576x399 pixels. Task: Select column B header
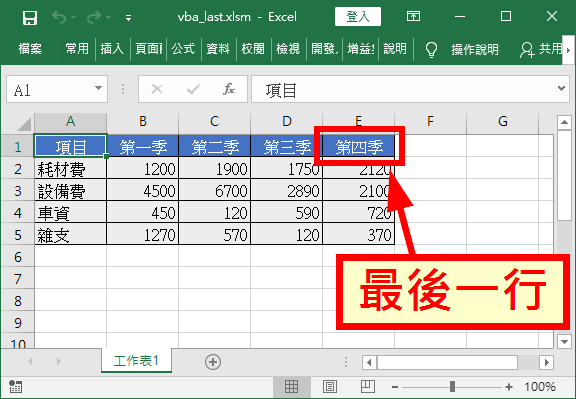tap(143, 121)
